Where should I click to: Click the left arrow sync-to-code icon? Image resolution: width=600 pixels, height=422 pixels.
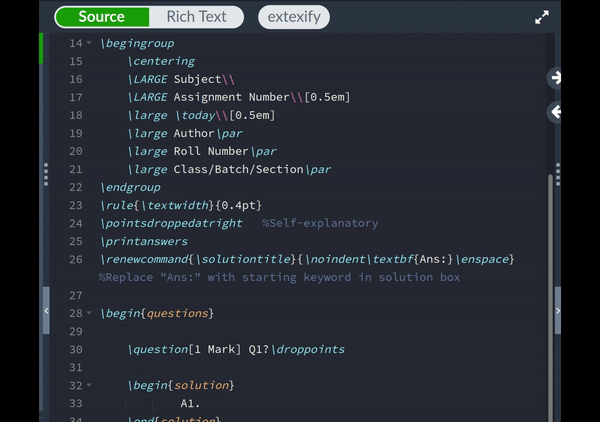point(555,112)
